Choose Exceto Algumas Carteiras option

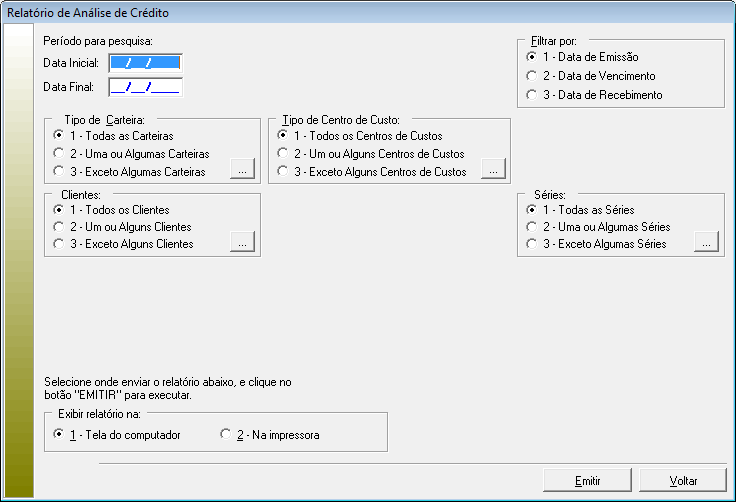[58, 172]
